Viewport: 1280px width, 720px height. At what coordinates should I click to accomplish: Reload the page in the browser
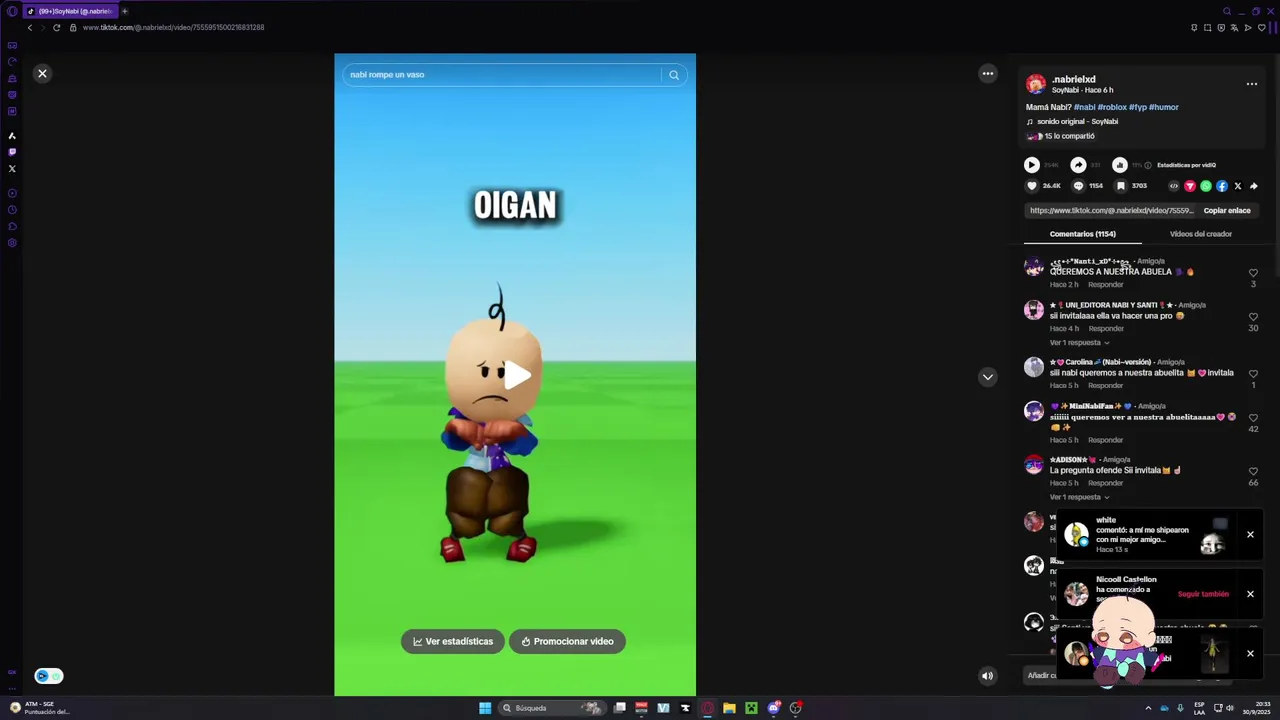(x=57, y=28)
